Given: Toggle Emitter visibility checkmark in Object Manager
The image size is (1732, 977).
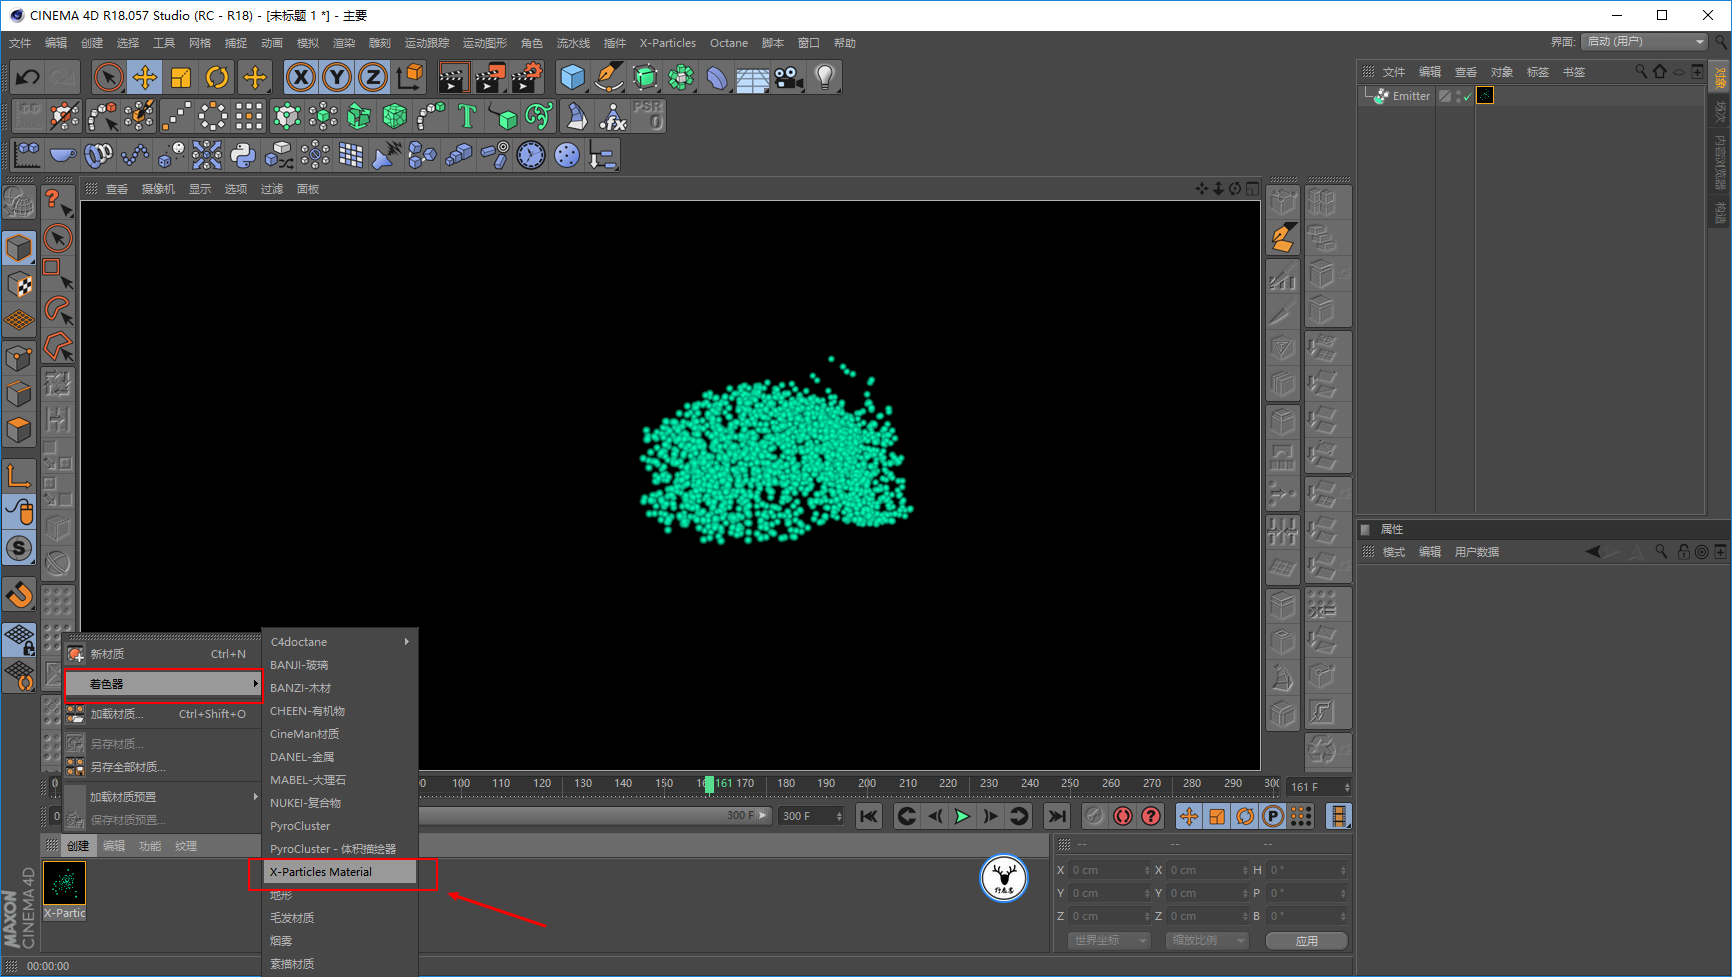Looking at the screenshot, I should pyautogui.click(x=1467, y=97).
